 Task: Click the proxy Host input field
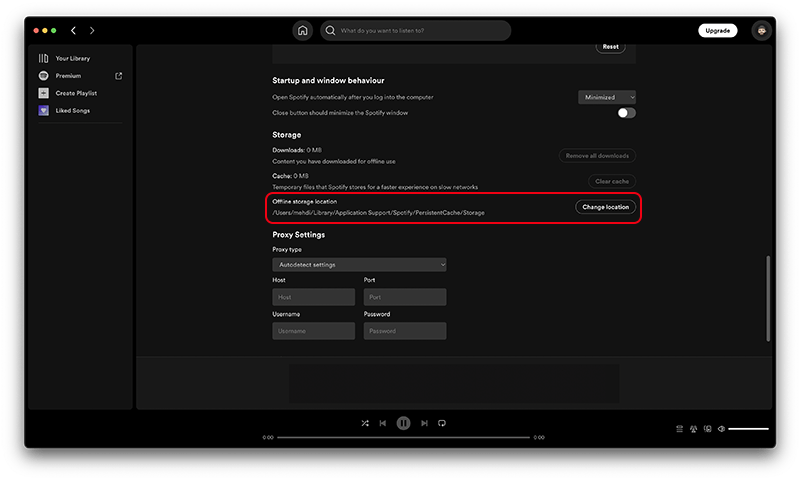[314, 297]
